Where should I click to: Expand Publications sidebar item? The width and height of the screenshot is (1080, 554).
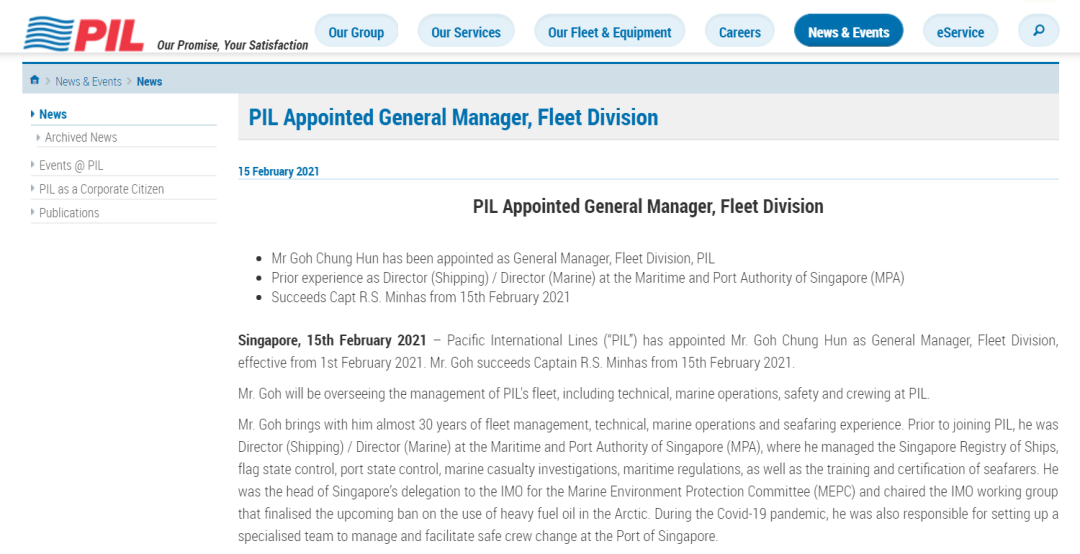[x=69, y=213]
